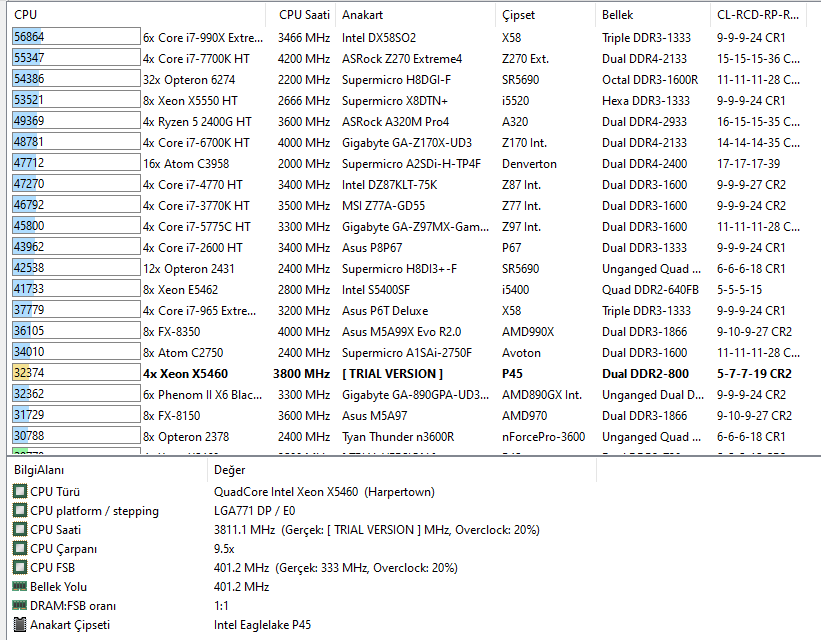Click the Avoton chipset cell
Viewport: 821px width, 640px height.
tap(521, 352)
